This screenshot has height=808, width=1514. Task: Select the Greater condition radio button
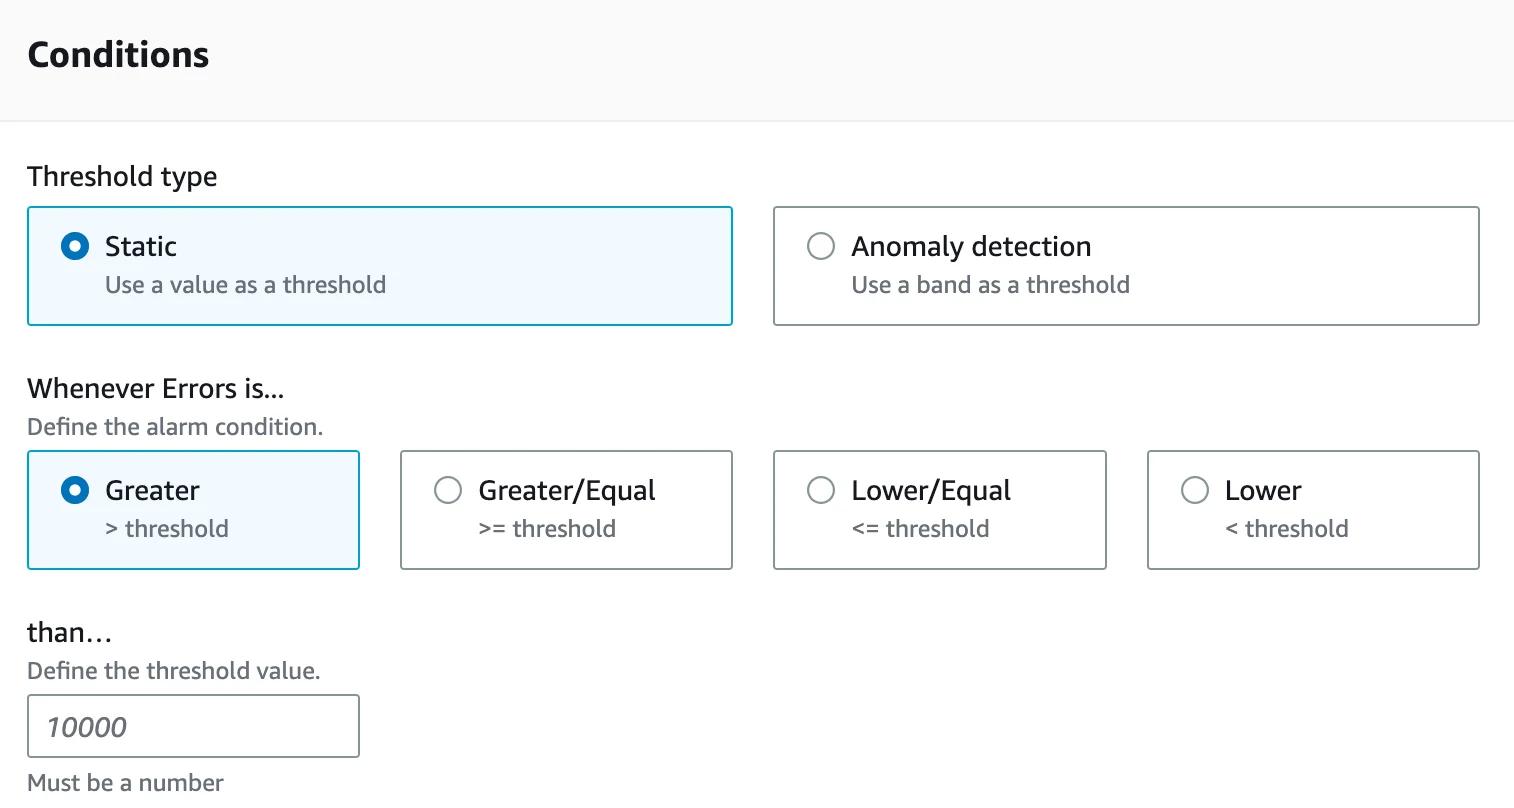click(74, 490)
